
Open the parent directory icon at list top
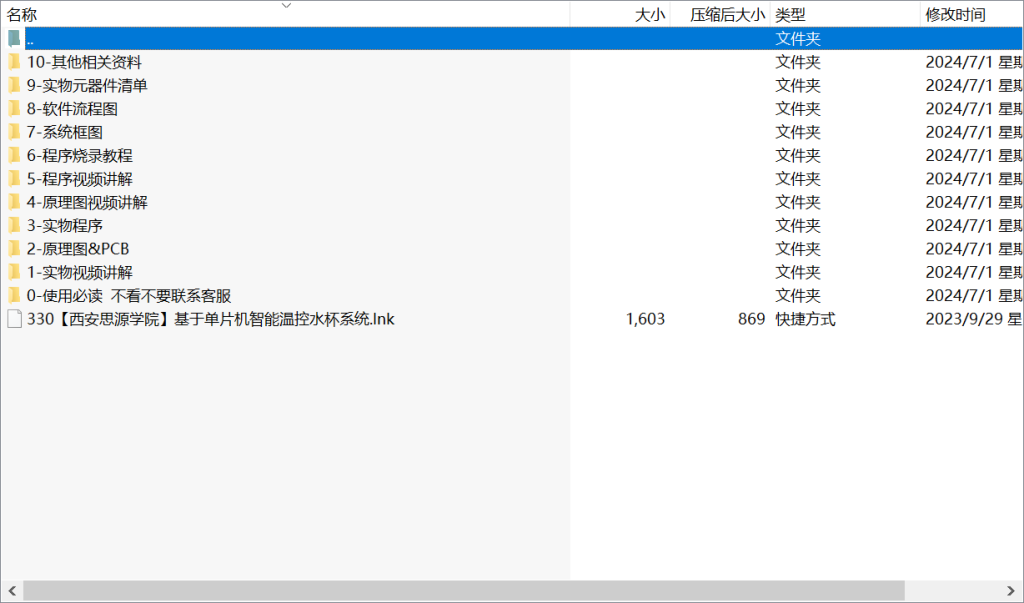coord(13,37)
